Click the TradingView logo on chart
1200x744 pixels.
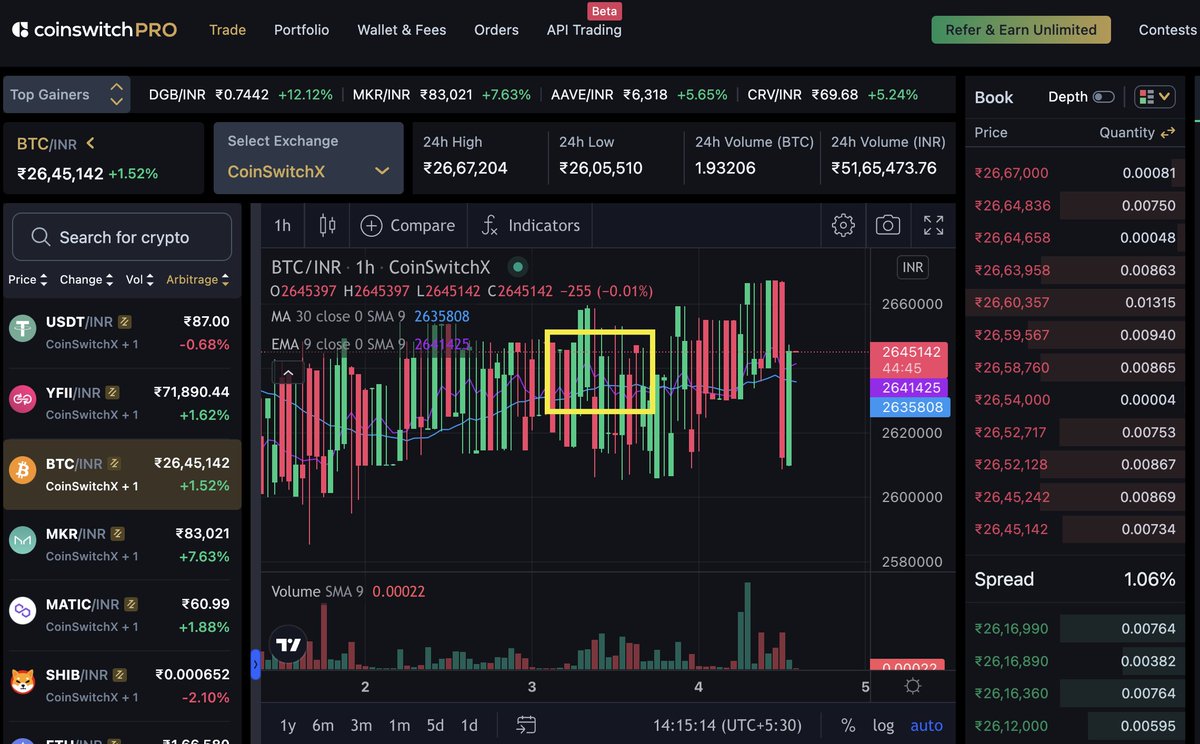[289, 646]
